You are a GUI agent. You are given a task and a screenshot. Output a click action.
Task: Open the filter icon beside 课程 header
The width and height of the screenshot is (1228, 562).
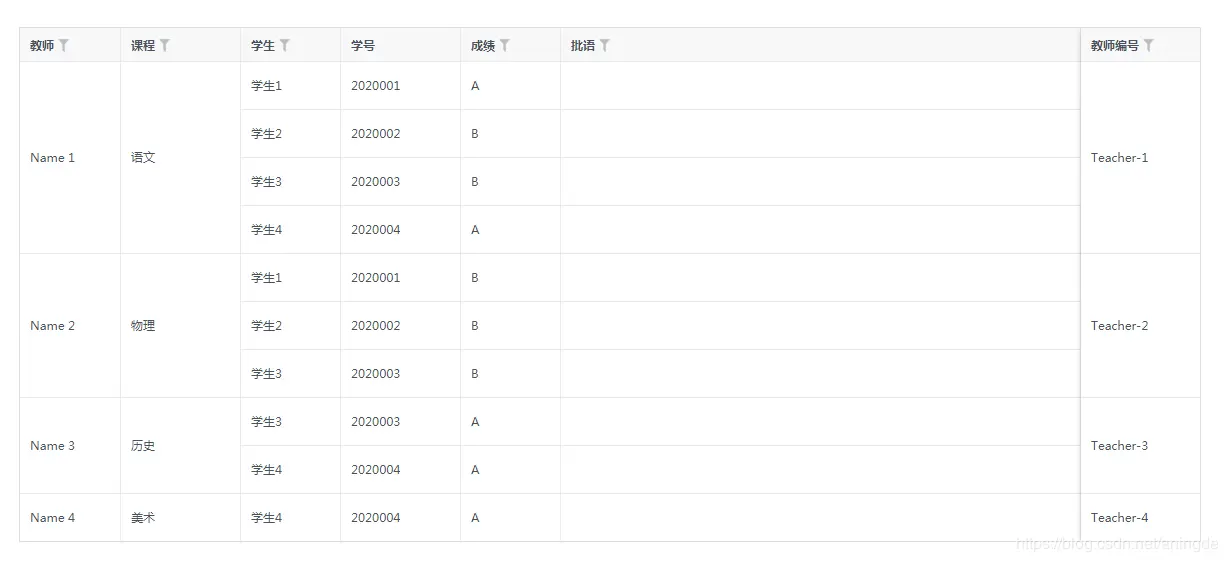pyautogui.click(x=165, y=45)
